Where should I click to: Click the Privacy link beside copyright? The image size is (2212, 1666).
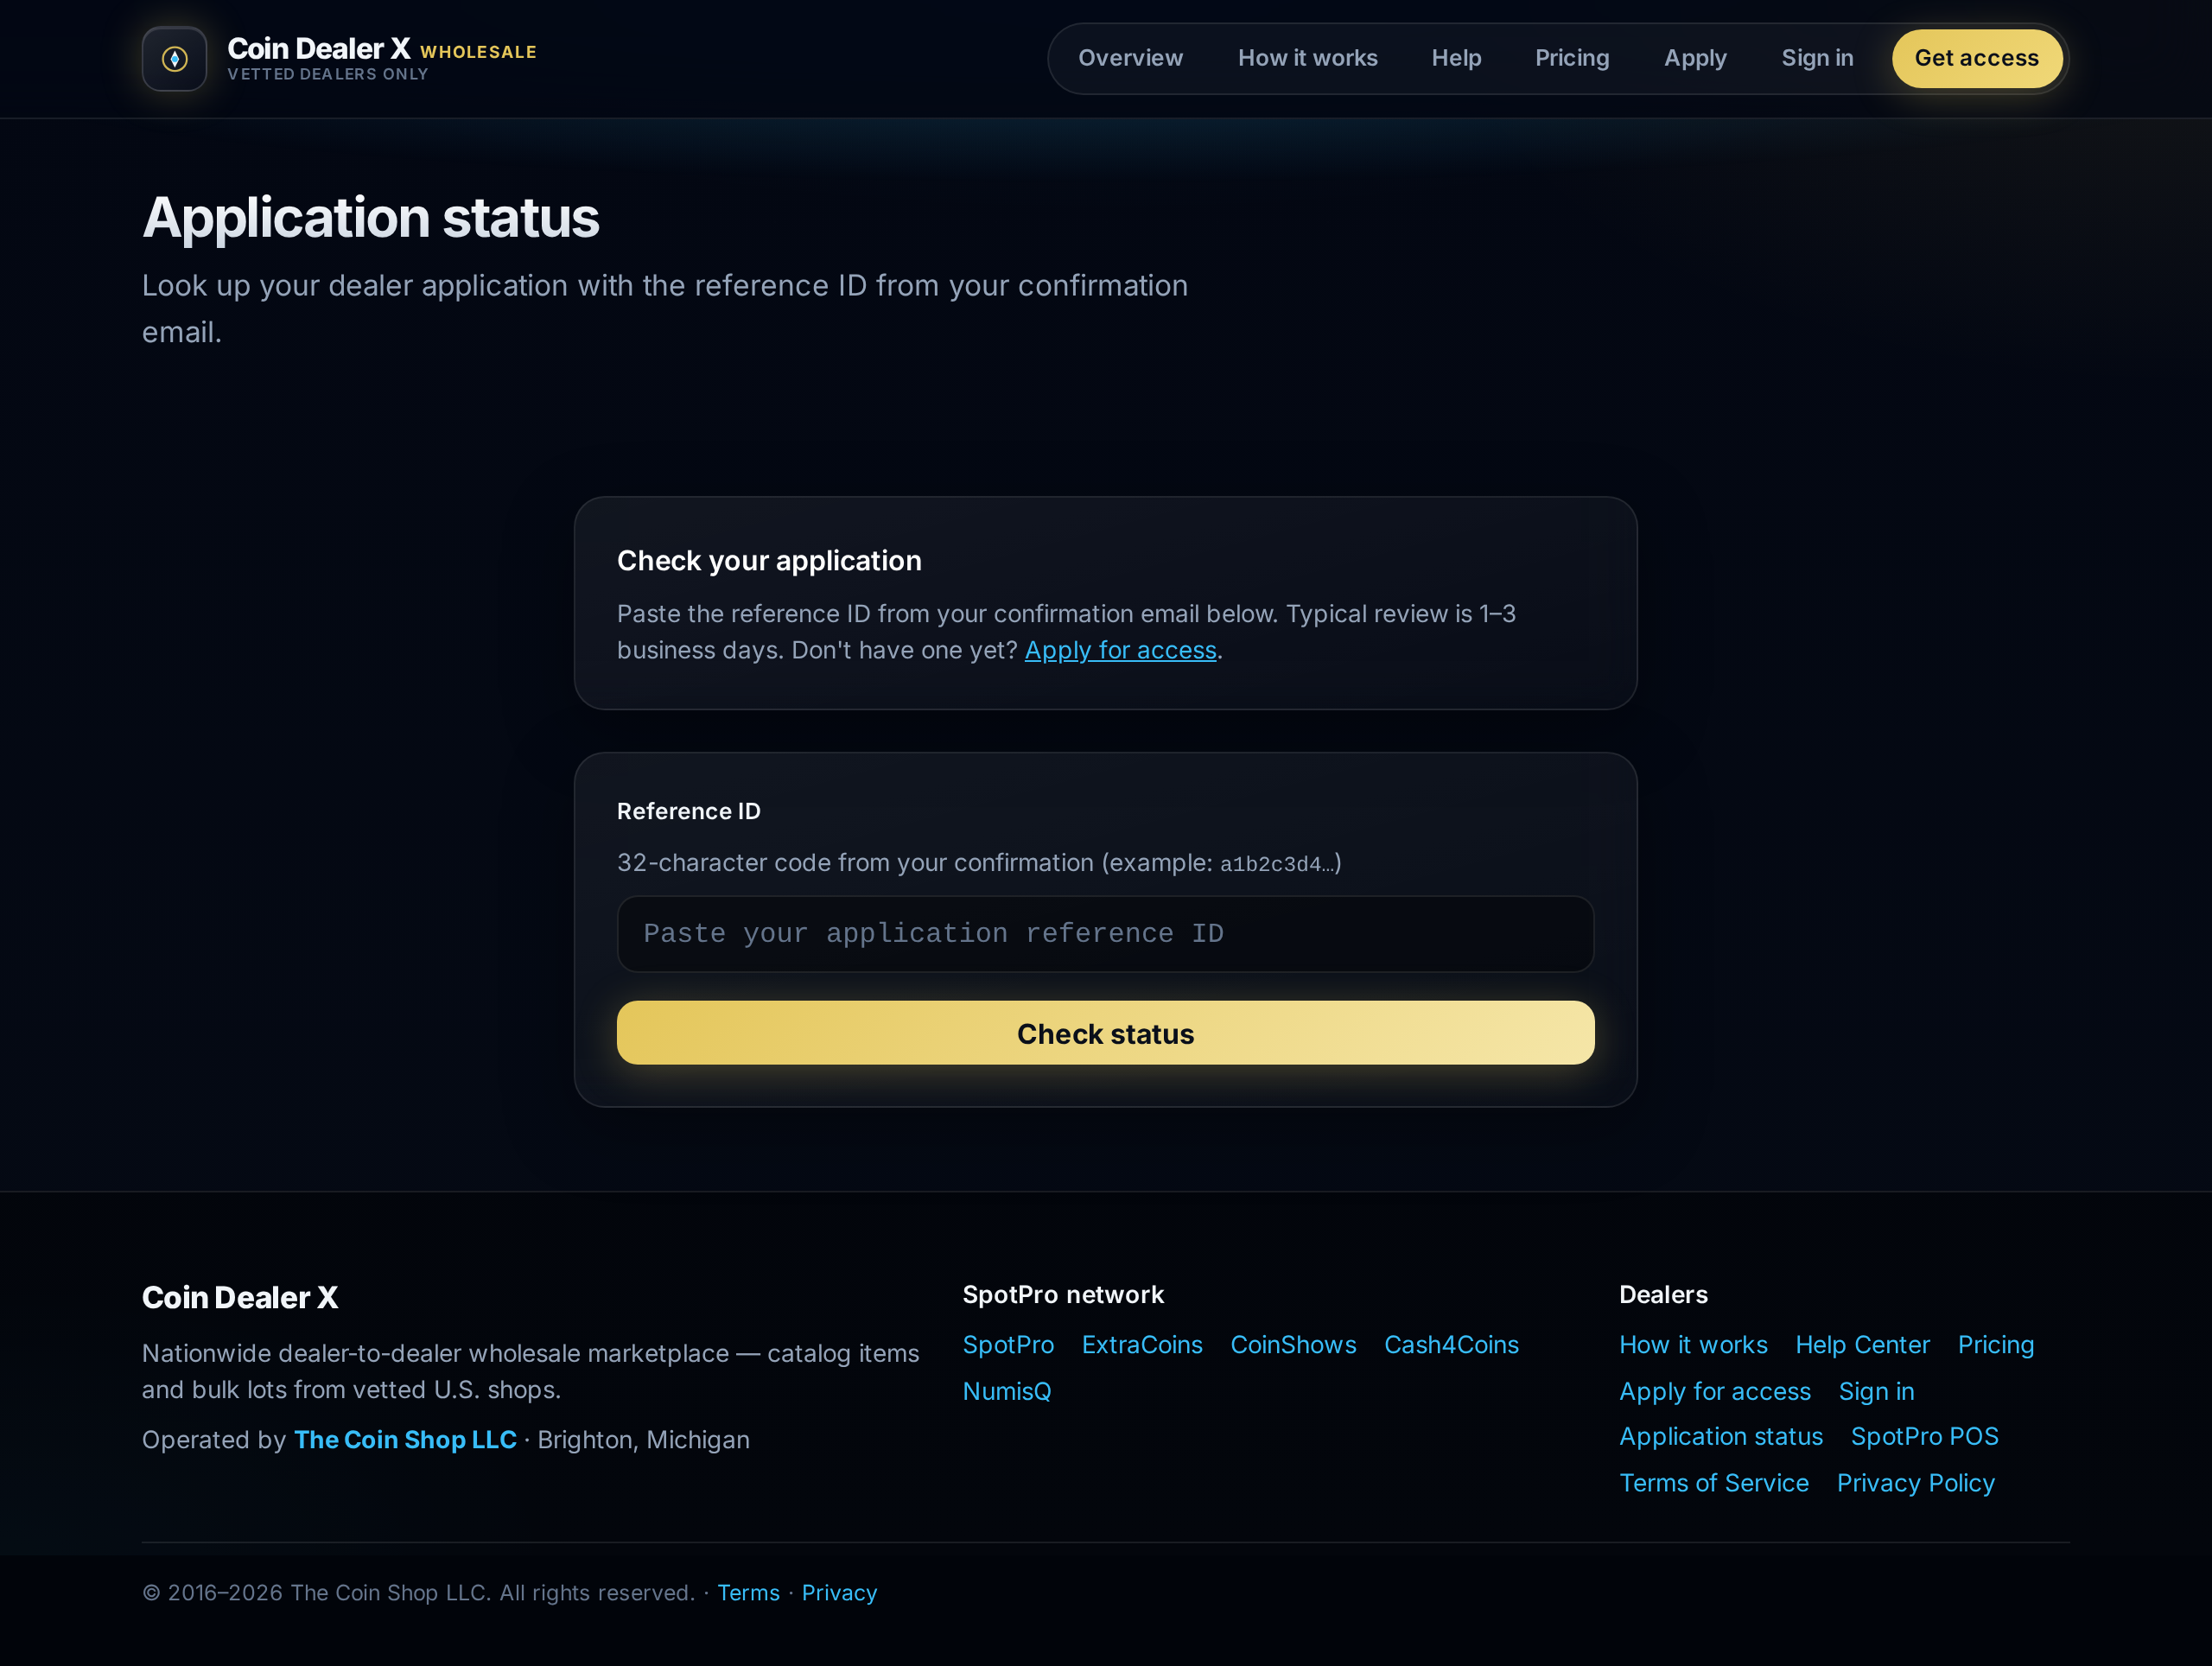(x=839, y=1592)
